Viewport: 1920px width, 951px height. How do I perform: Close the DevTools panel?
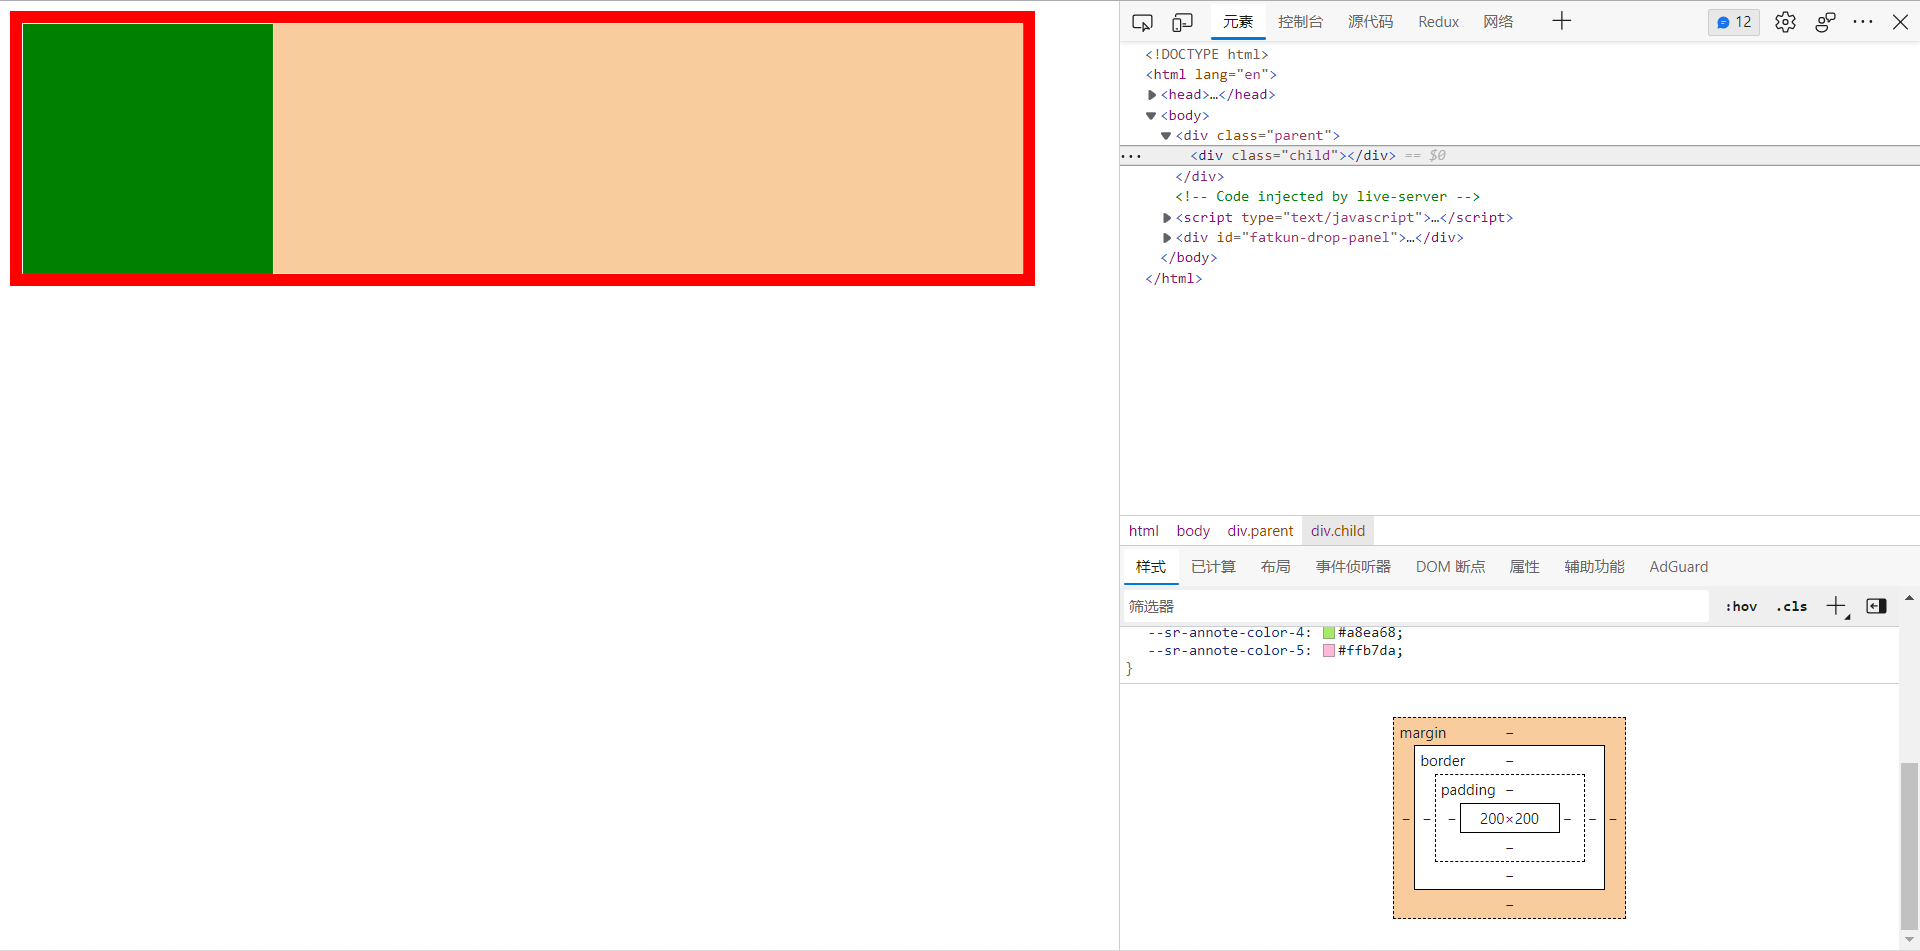pos(1900,22)
